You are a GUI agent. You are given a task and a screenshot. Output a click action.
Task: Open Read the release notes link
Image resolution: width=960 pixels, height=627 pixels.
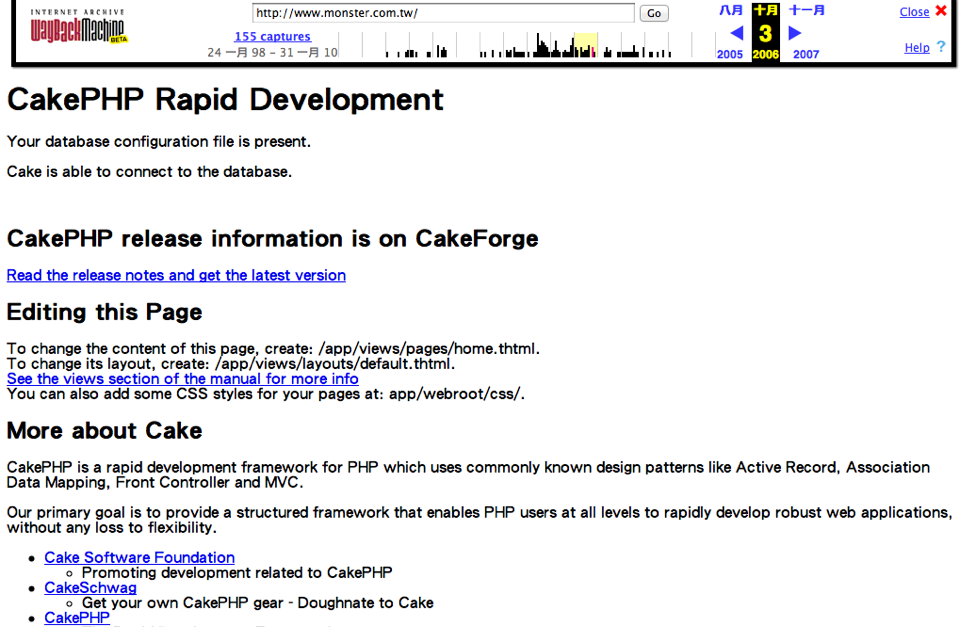point(176,276)
